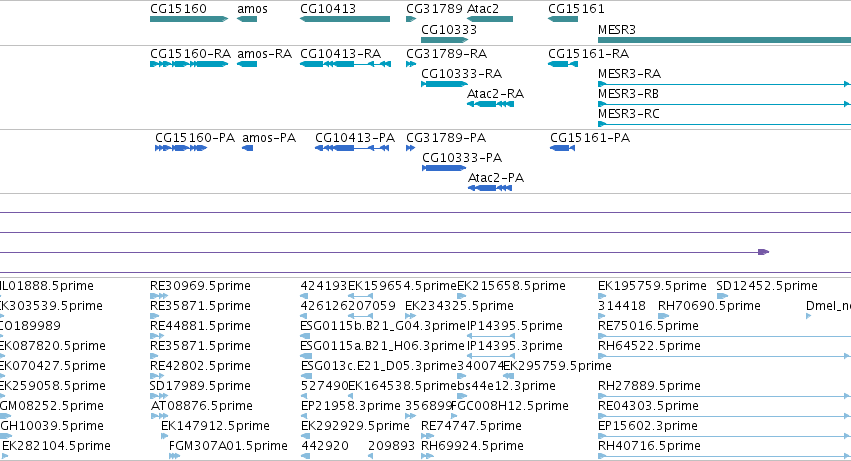Screen dimensions: 851x461
Task: Select feature 209893
Action: tap(391, 446)
